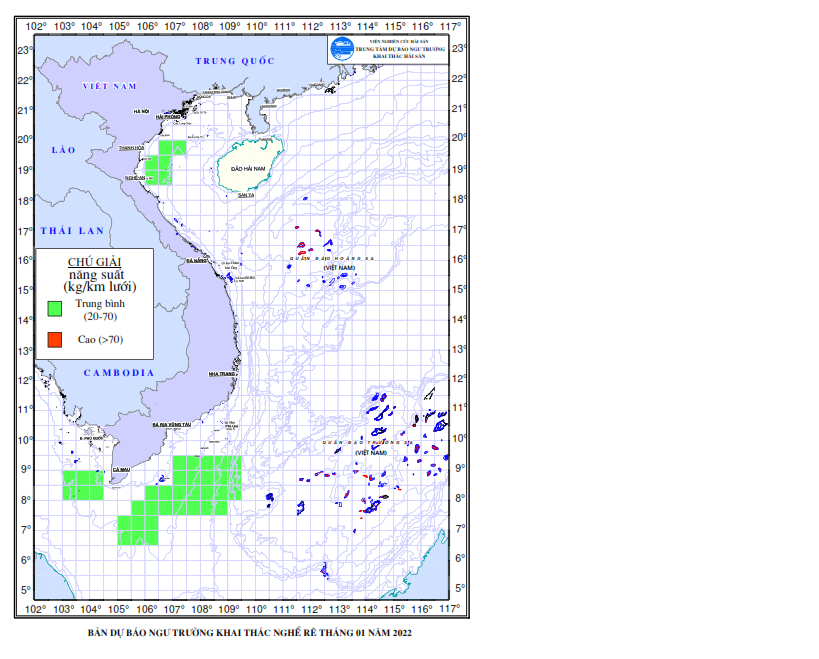Click '(VIỆT NAM)' under Hoàng Sa
Image resolution: width=819 pixels, height=659 pixels.
point(339,268)
